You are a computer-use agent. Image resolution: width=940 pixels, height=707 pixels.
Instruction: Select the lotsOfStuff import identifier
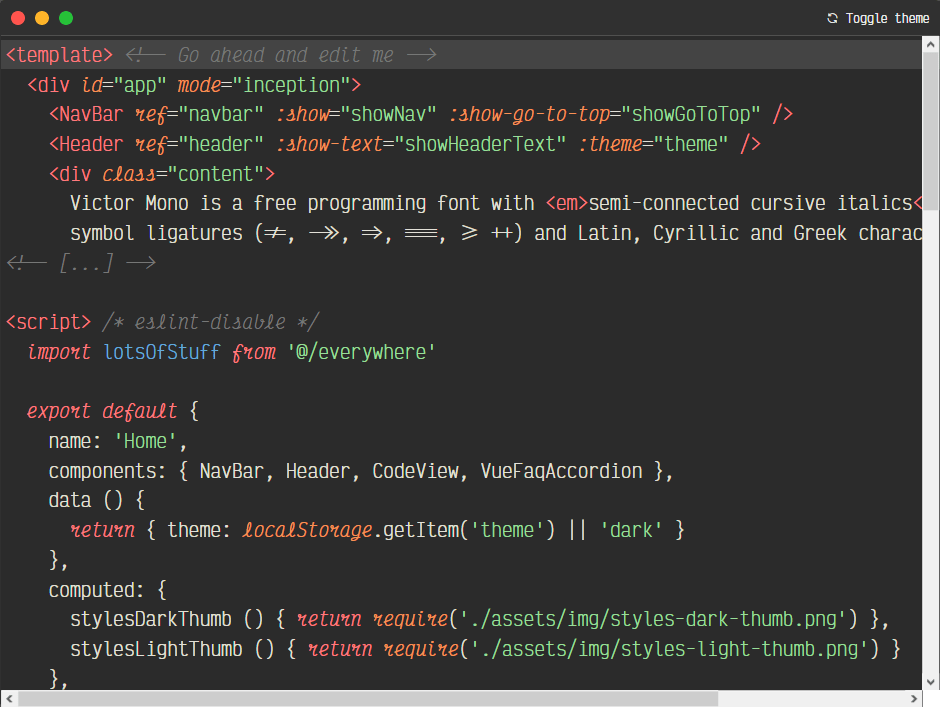(160, 352)
